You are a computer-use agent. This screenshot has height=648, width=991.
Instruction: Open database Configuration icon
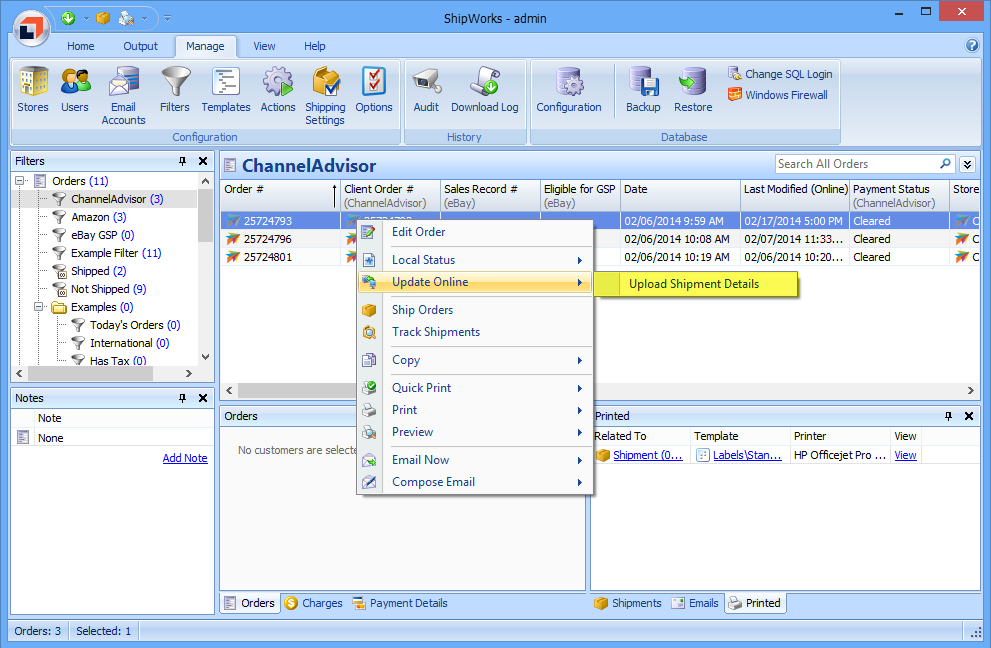569,90
